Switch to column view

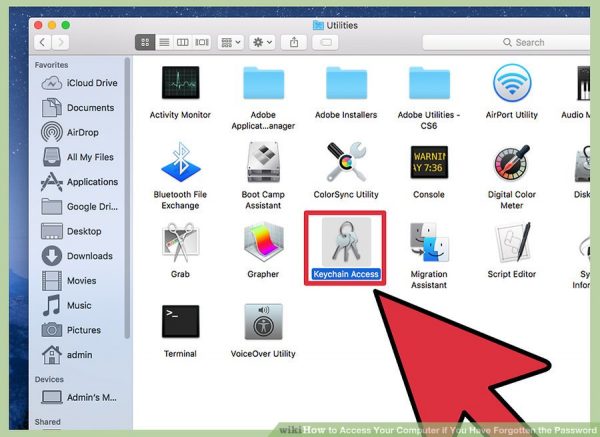click(183, 42)
